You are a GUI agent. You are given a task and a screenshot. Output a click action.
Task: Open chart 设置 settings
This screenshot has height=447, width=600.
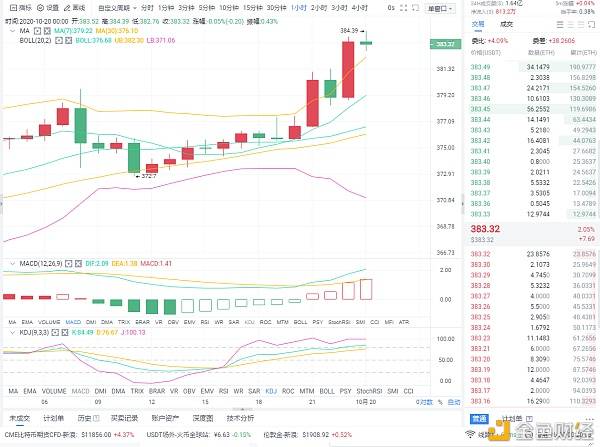point(49,7)
